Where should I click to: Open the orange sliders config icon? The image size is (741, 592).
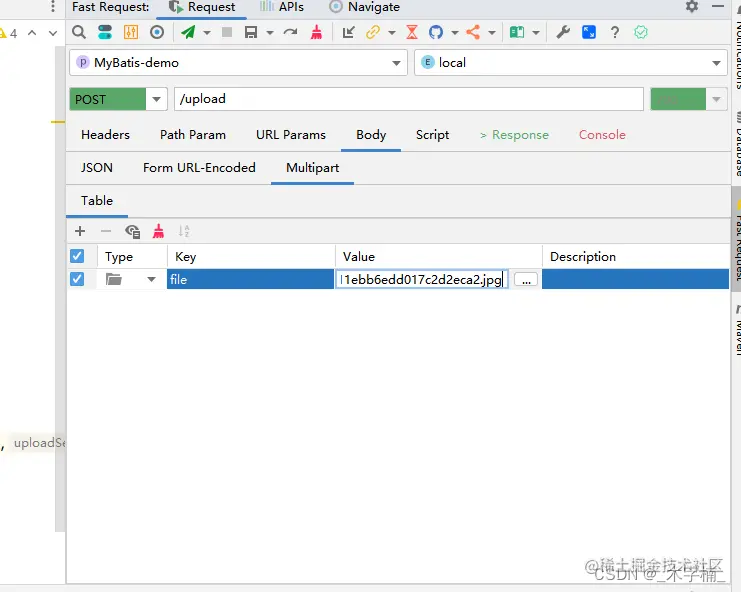(x=131, y=32)
